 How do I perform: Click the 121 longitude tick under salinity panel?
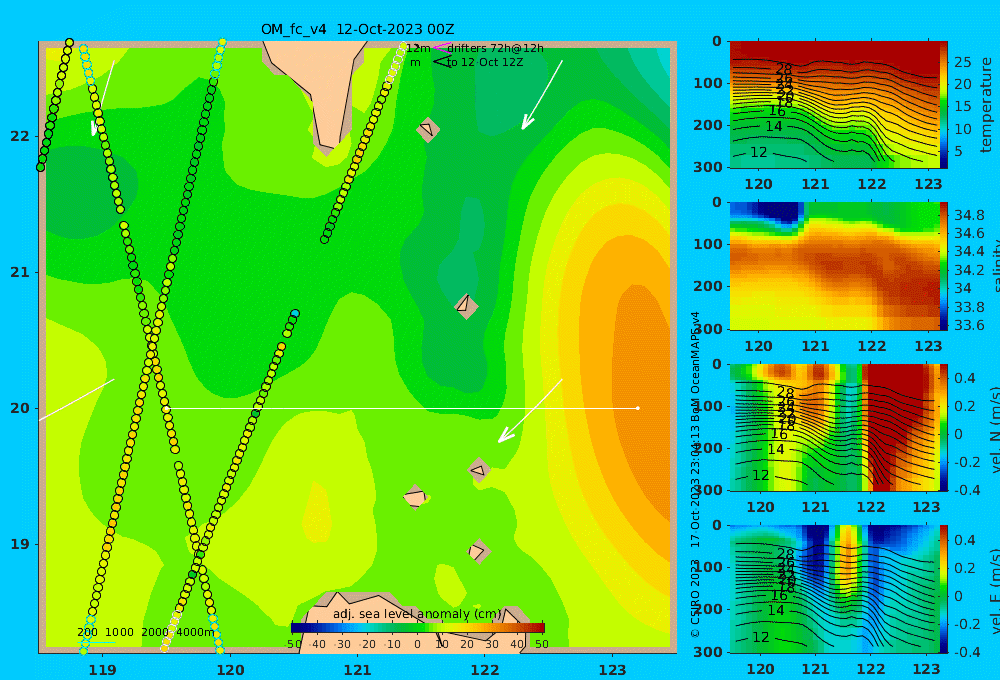[x=815, y=346]
